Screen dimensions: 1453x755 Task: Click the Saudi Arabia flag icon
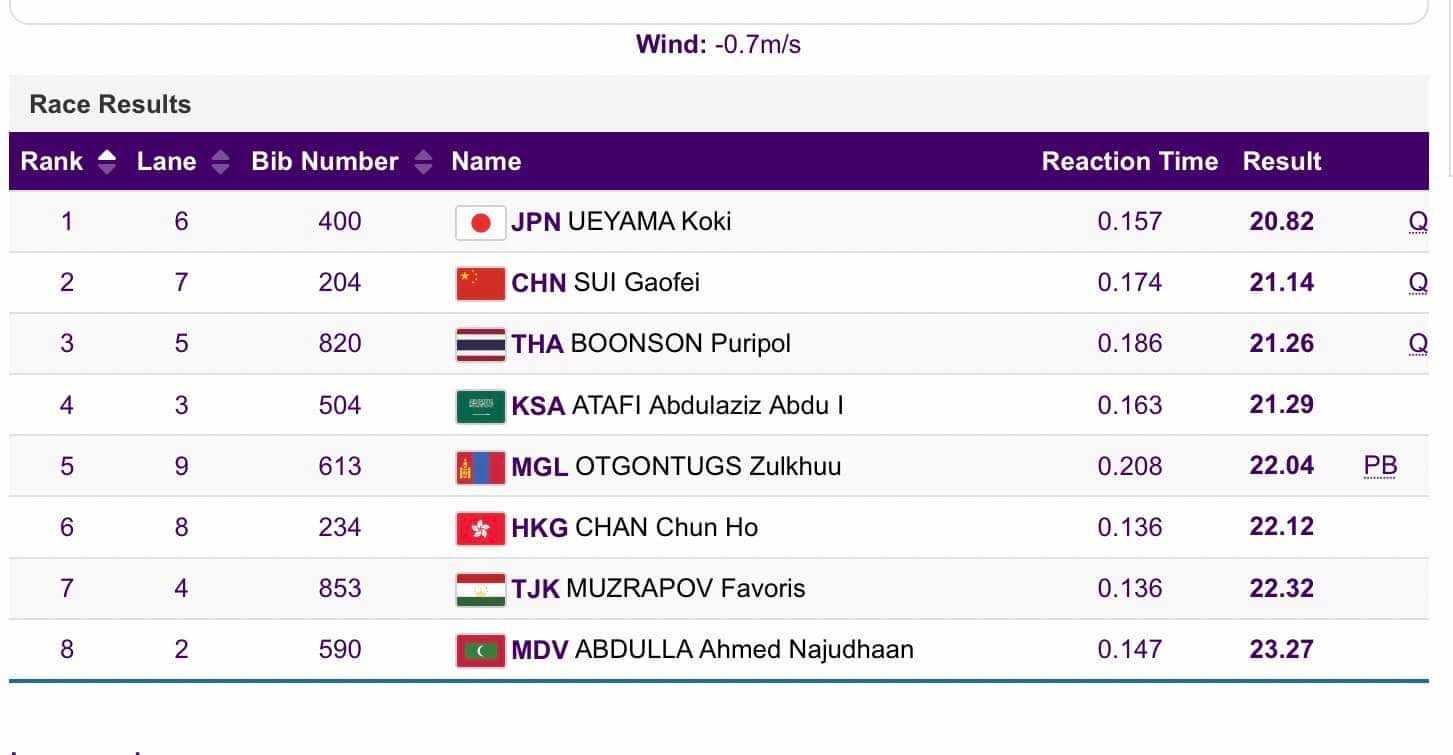[x=480, y=406]
